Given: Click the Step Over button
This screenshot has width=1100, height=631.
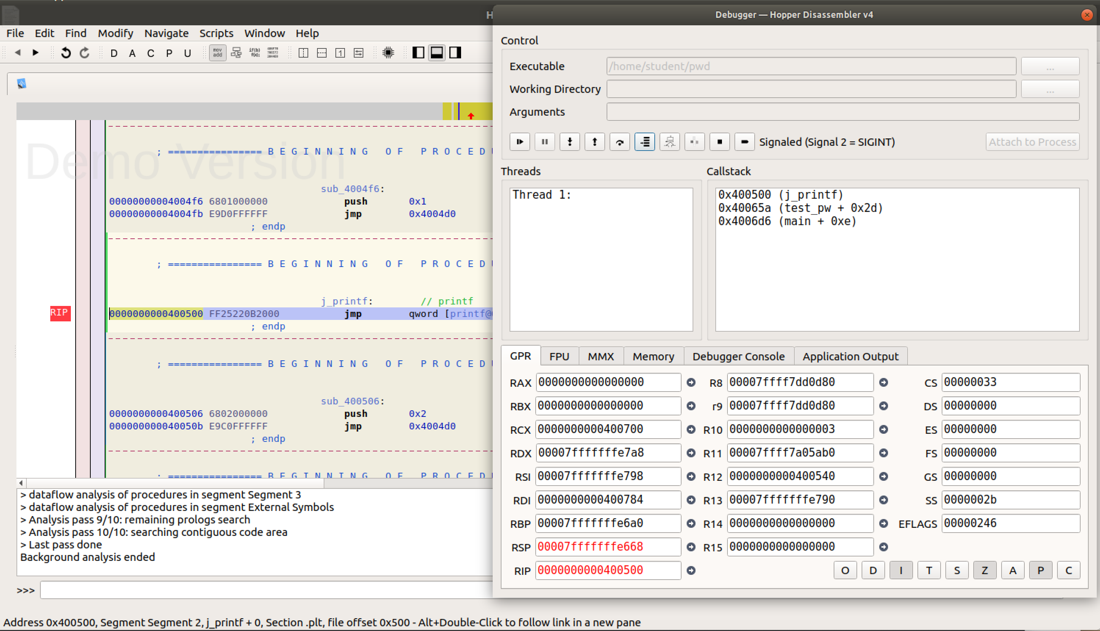Looking at the screenshot, I should pos(620,142).
